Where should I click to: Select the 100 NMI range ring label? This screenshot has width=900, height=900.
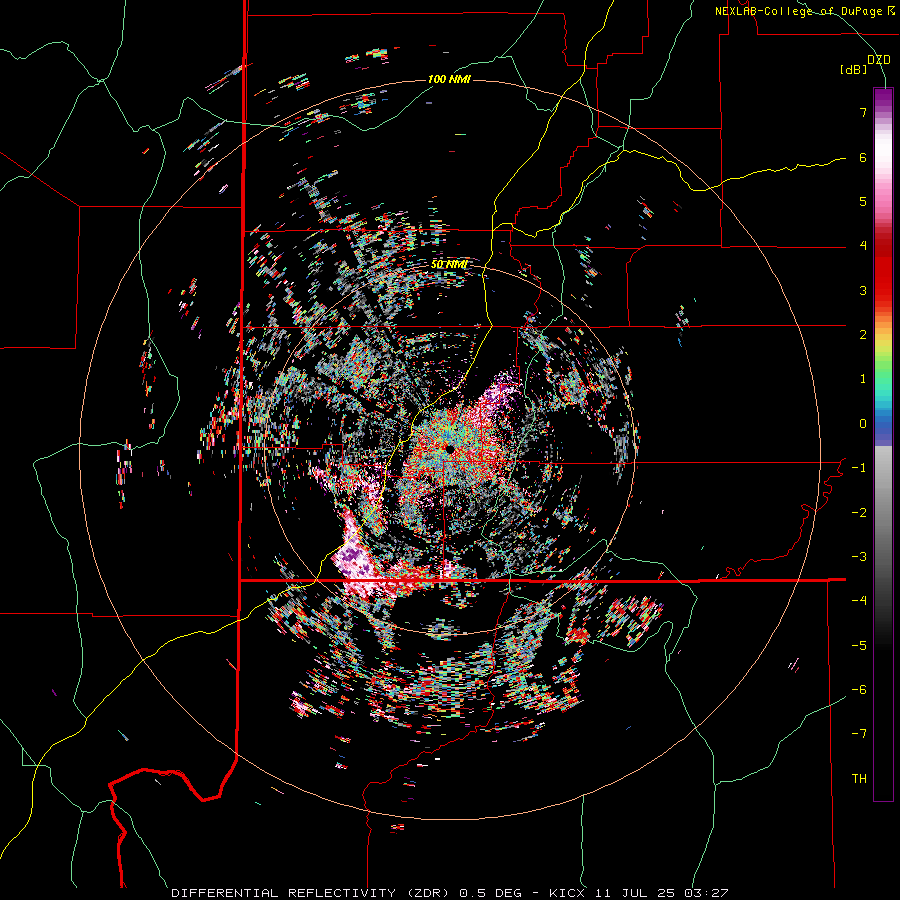pyautogui.click(x=449, y=79)
